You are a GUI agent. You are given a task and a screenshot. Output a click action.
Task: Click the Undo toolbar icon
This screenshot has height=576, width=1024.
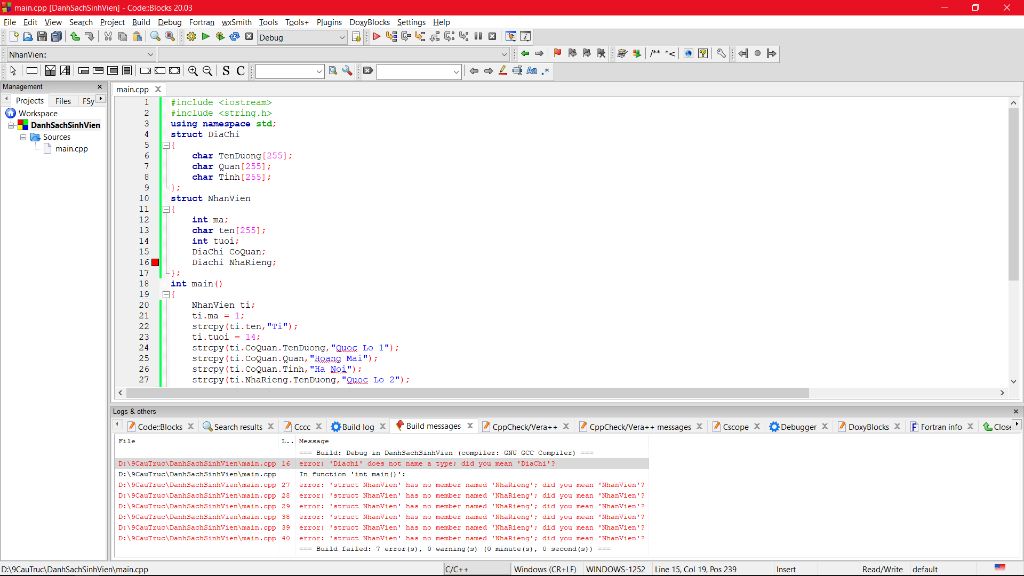(75, 37)
